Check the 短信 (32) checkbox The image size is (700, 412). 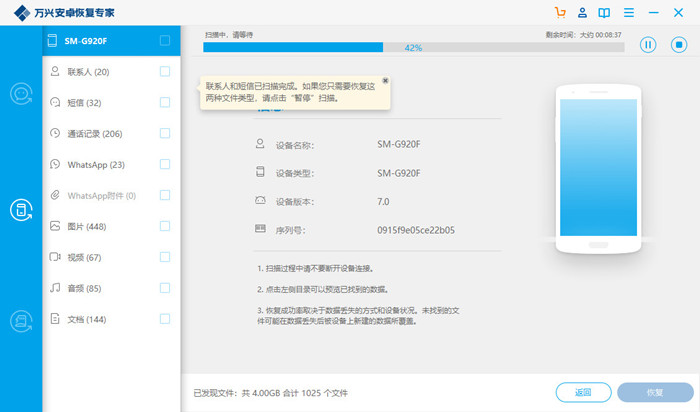point(165,102)
